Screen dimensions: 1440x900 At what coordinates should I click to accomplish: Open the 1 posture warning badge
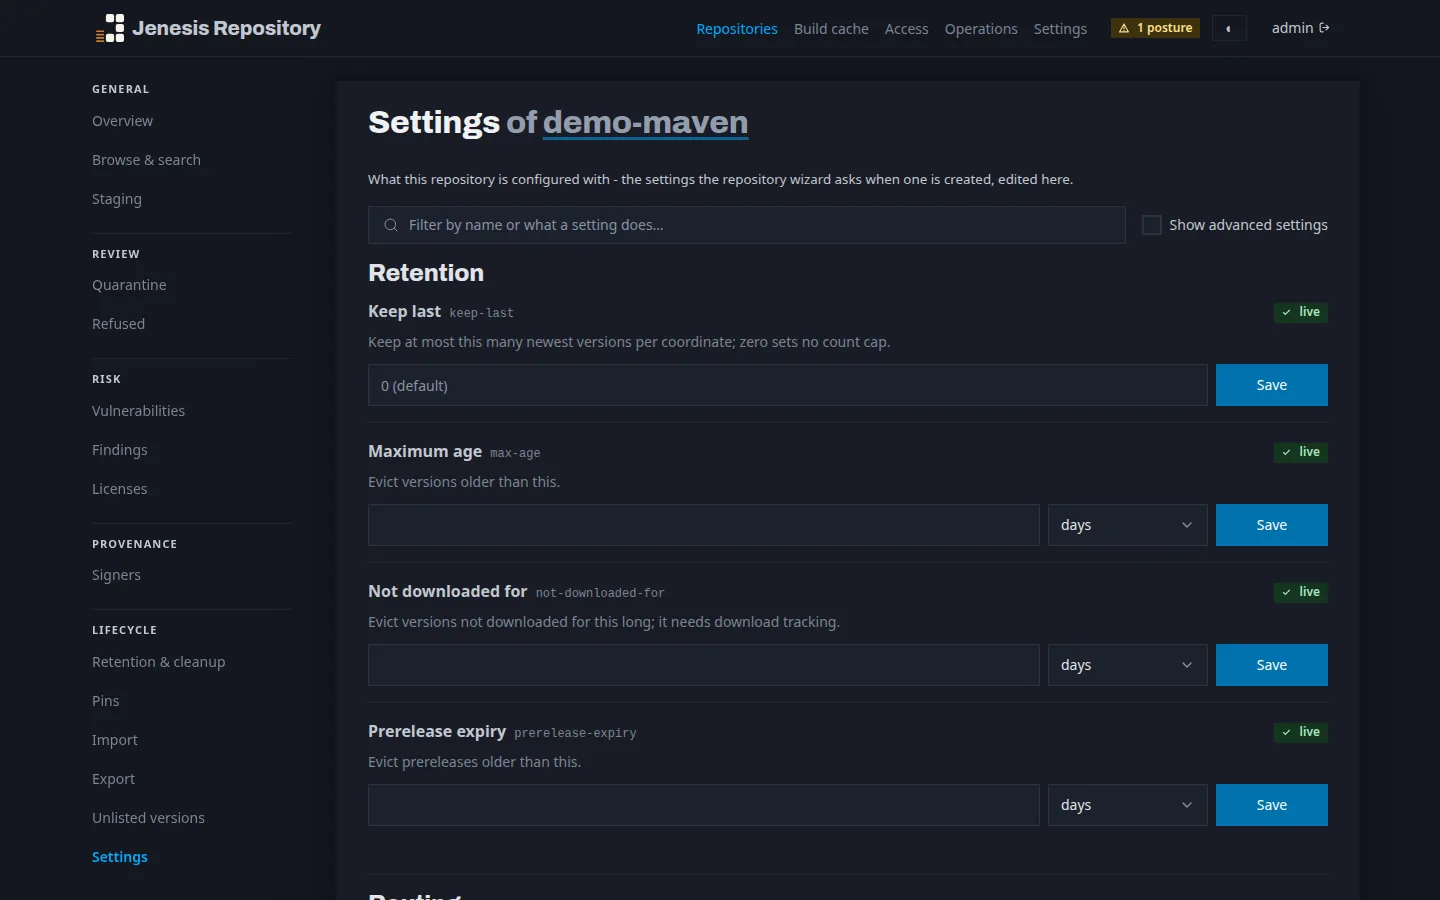point(1155,28)
